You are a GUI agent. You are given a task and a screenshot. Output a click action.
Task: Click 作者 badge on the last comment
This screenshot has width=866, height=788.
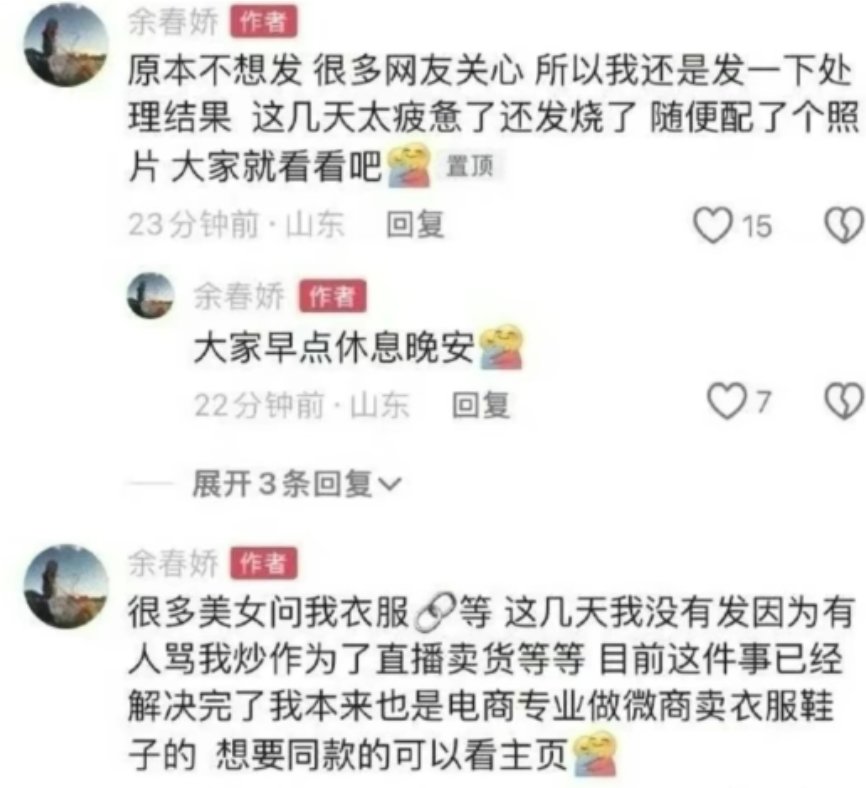pos(263,563)
